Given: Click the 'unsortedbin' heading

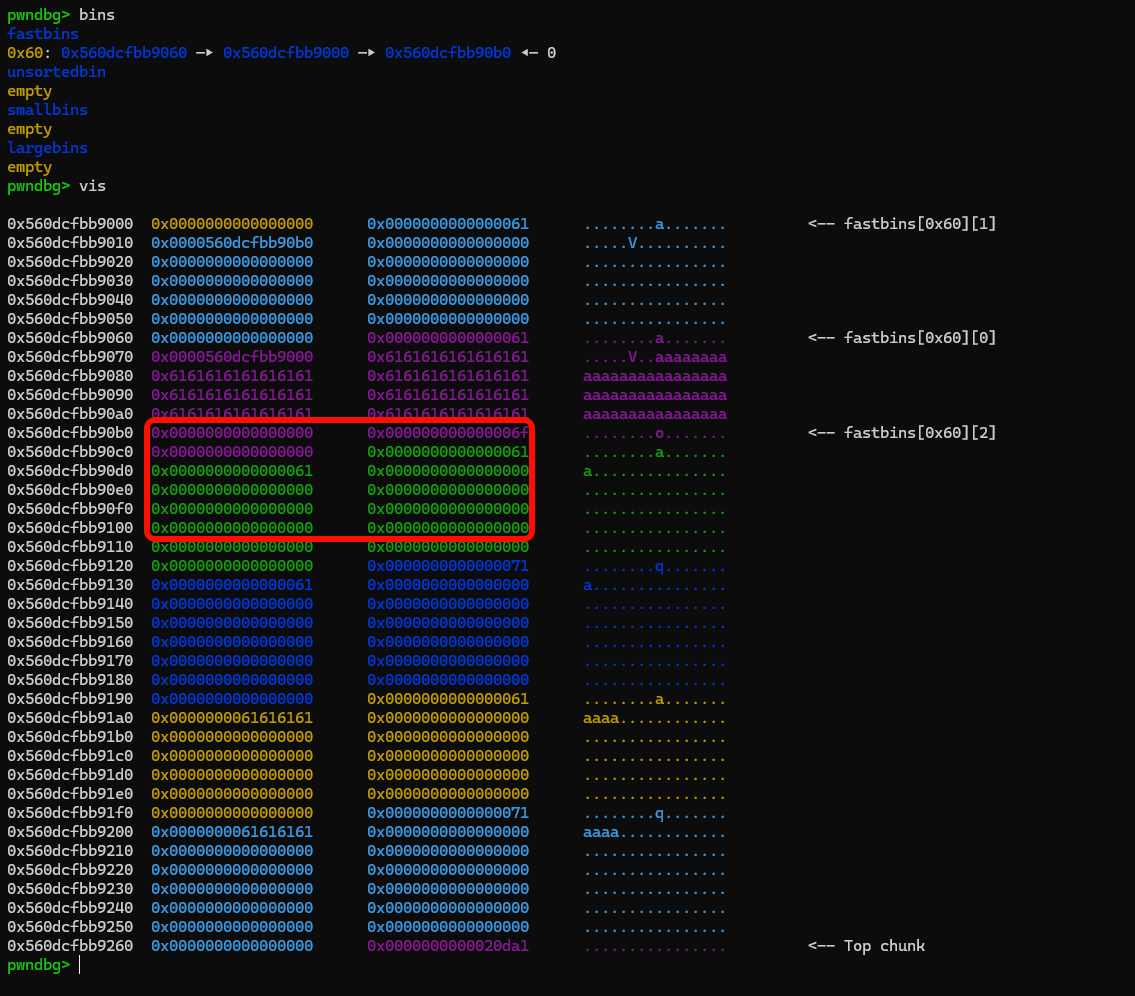Looking at the screenshot, I should [56, 72].
